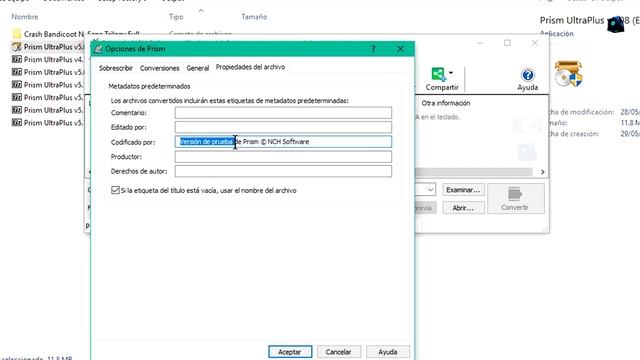Click the Editado por input field
The height and width of the screenshot is (360, 640).
click(283, 127)
